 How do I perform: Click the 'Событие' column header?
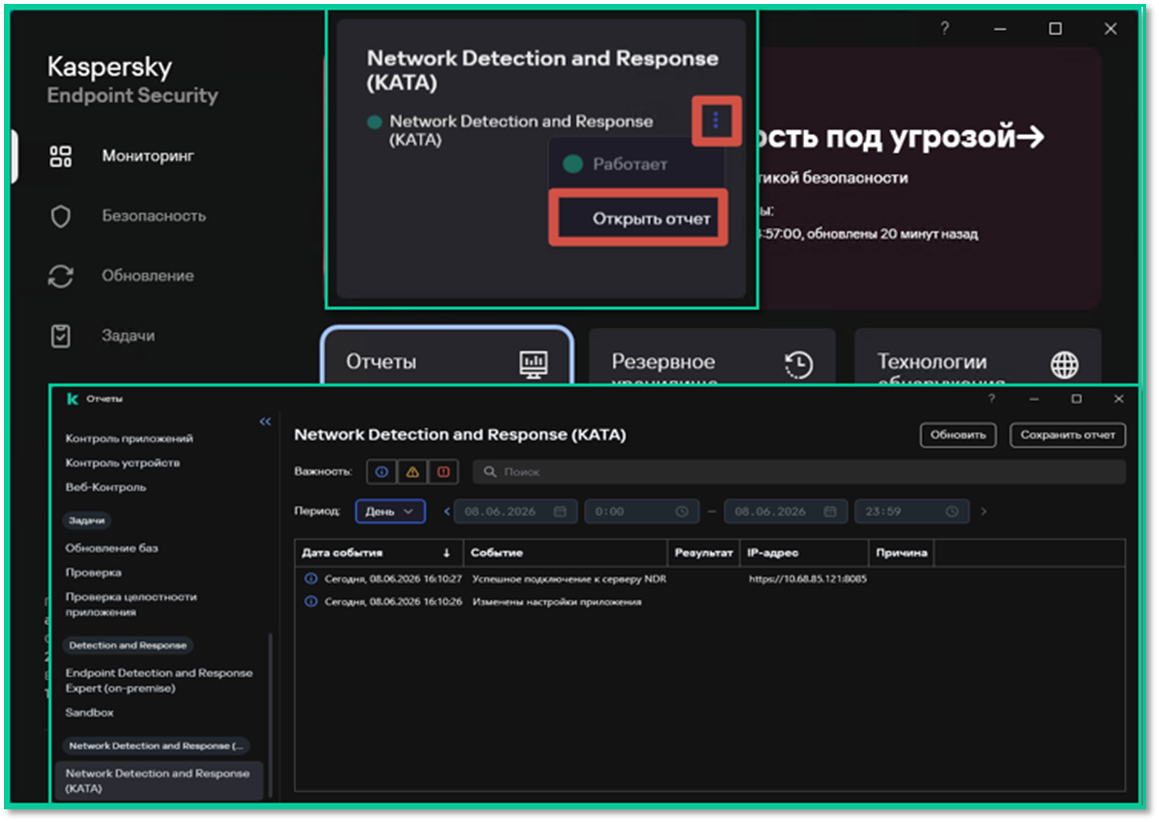click(565, 552)
